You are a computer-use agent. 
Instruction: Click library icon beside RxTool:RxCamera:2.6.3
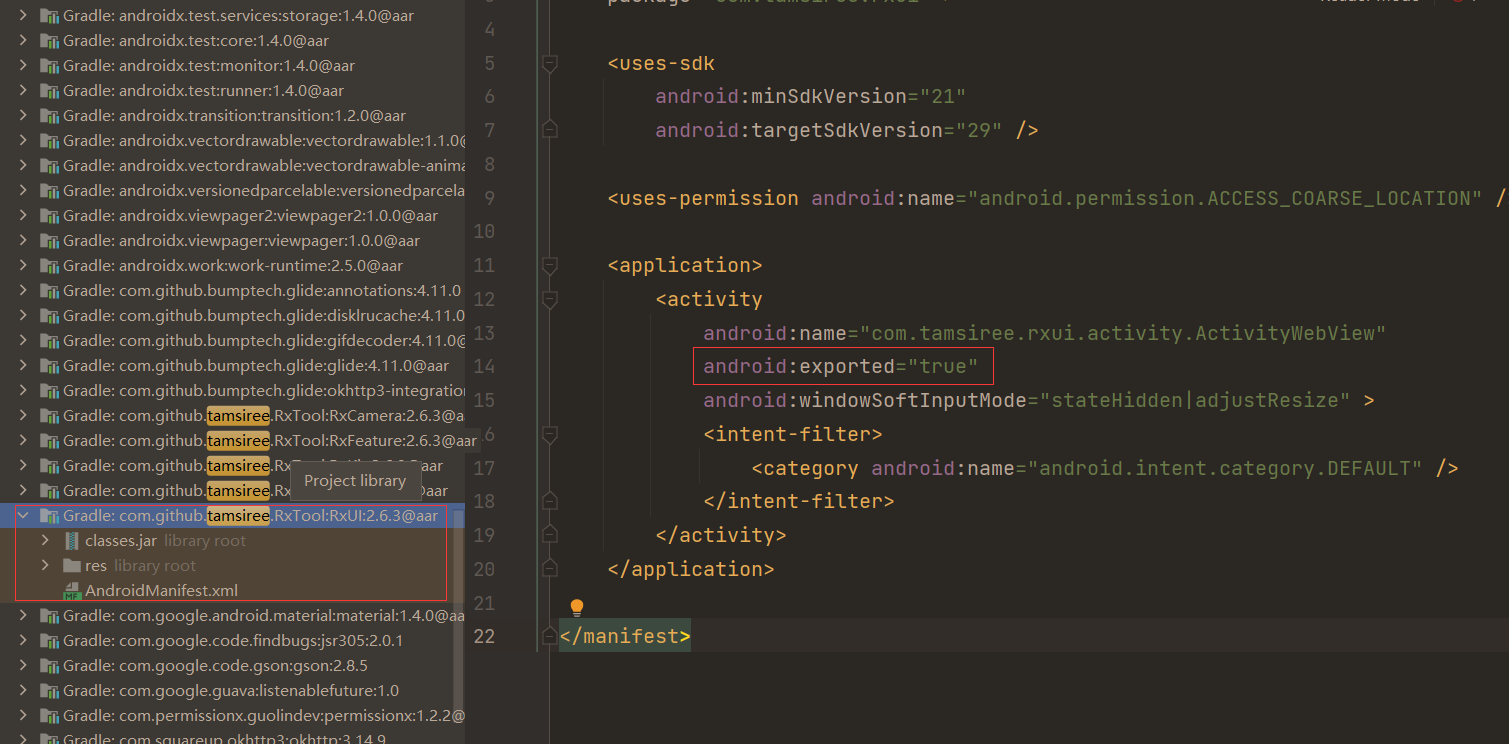[x=50, y=416]
